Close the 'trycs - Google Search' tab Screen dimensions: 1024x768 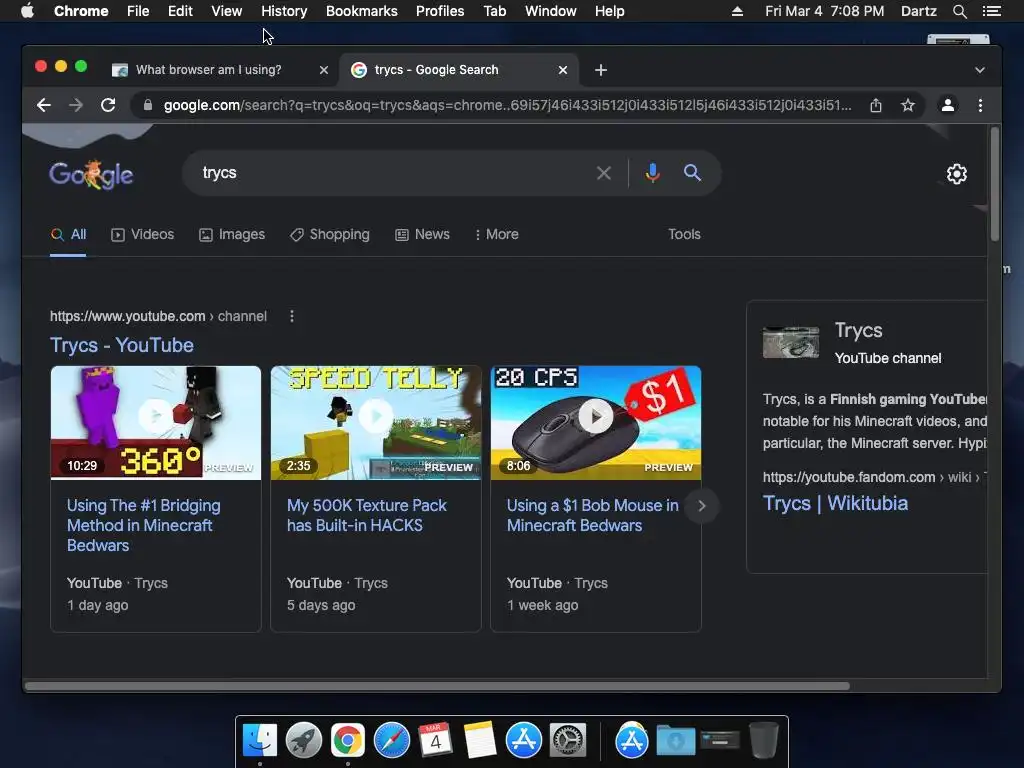coord(563,70)
